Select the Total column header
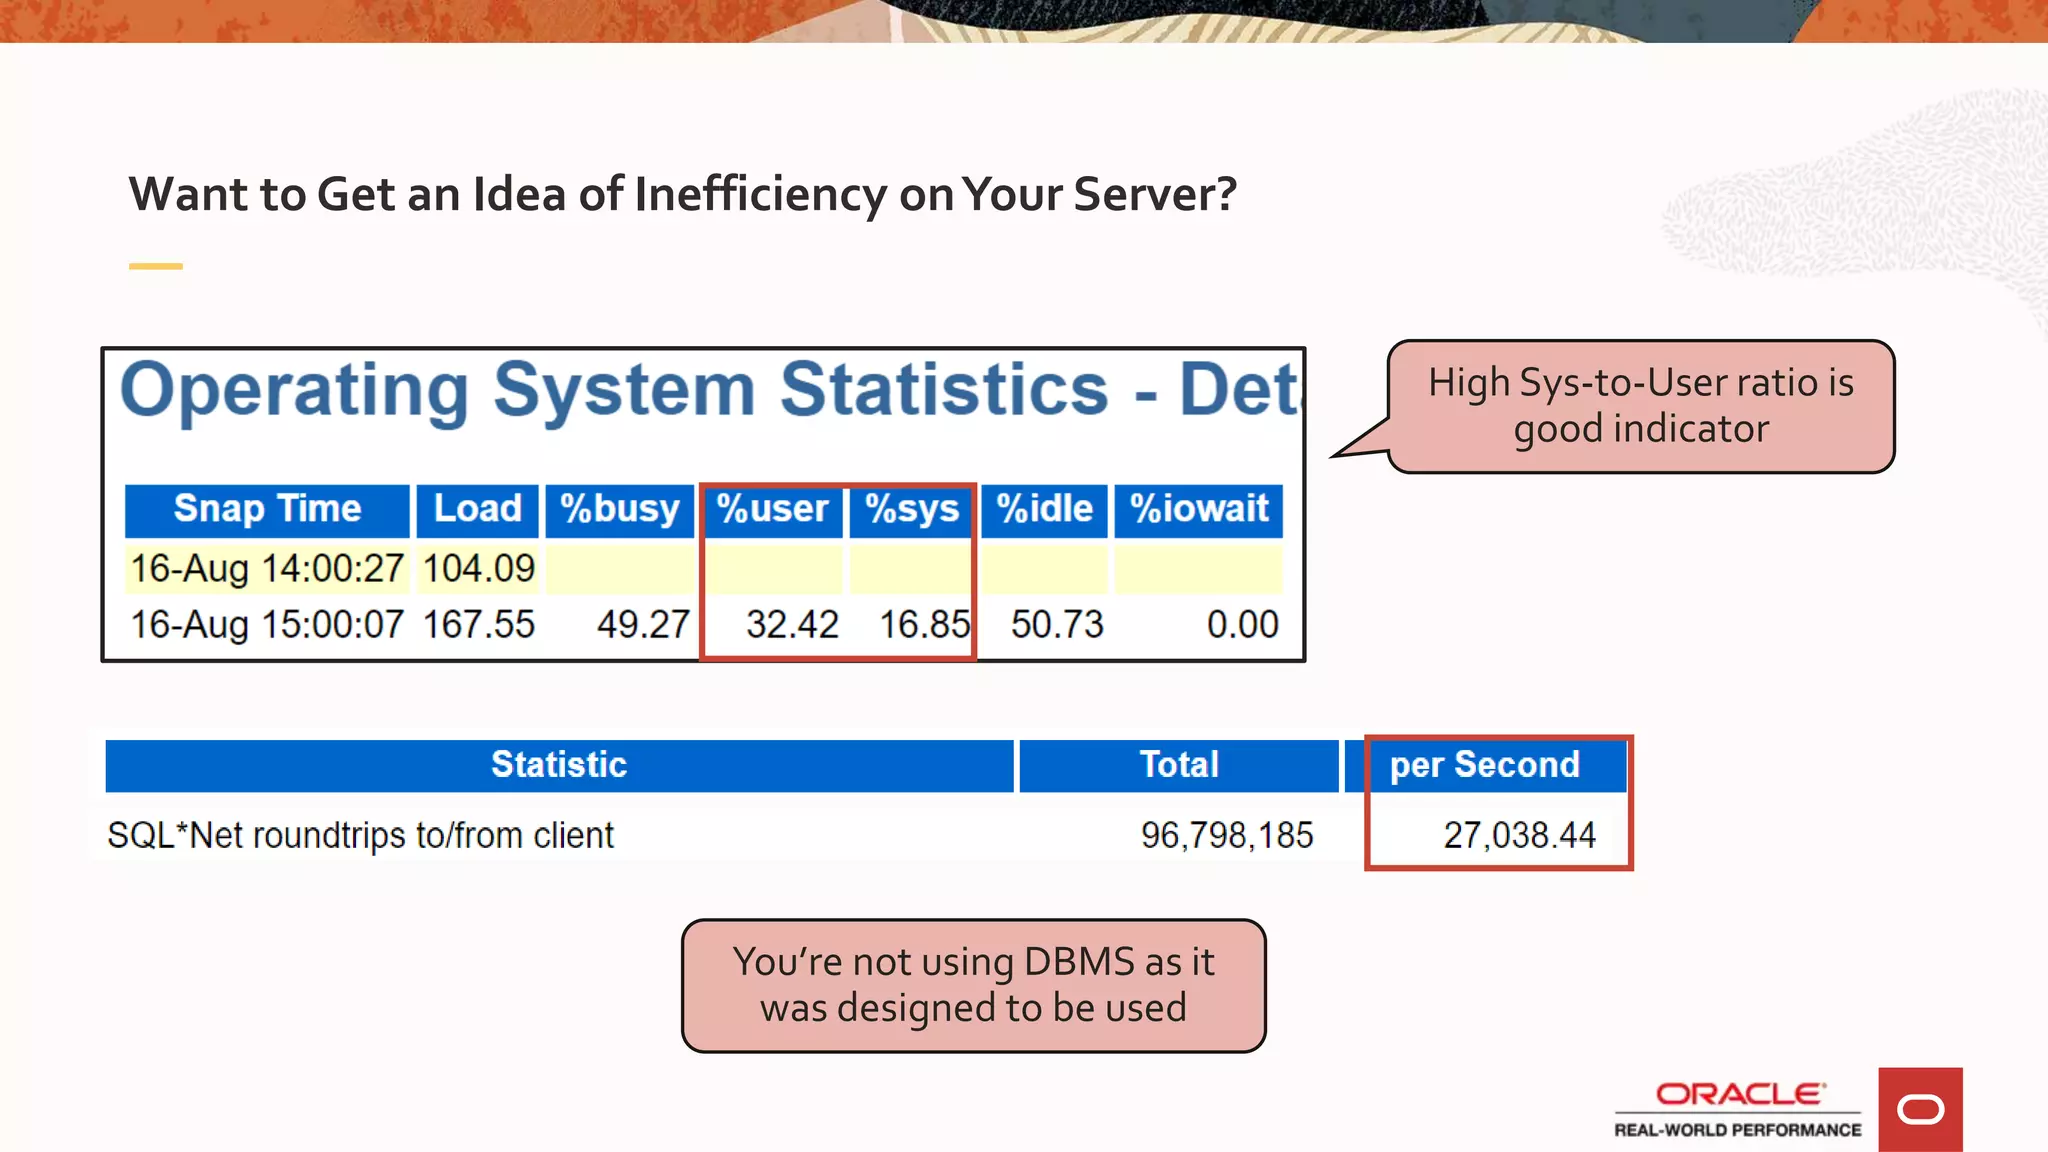 pyautogui.click(x=1179, y=766)
